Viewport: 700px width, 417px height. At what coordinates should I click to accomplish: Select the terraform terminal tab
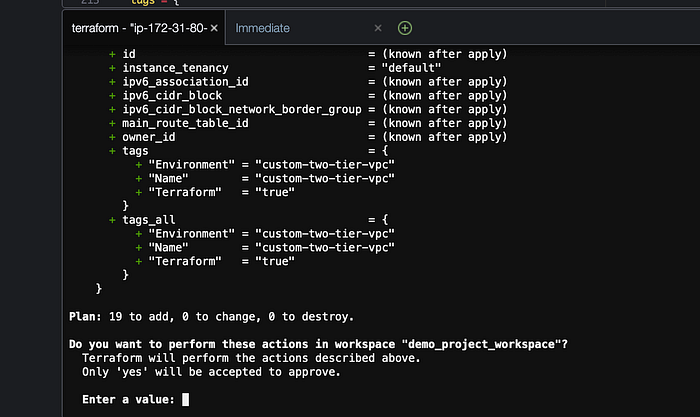(137, 28)
